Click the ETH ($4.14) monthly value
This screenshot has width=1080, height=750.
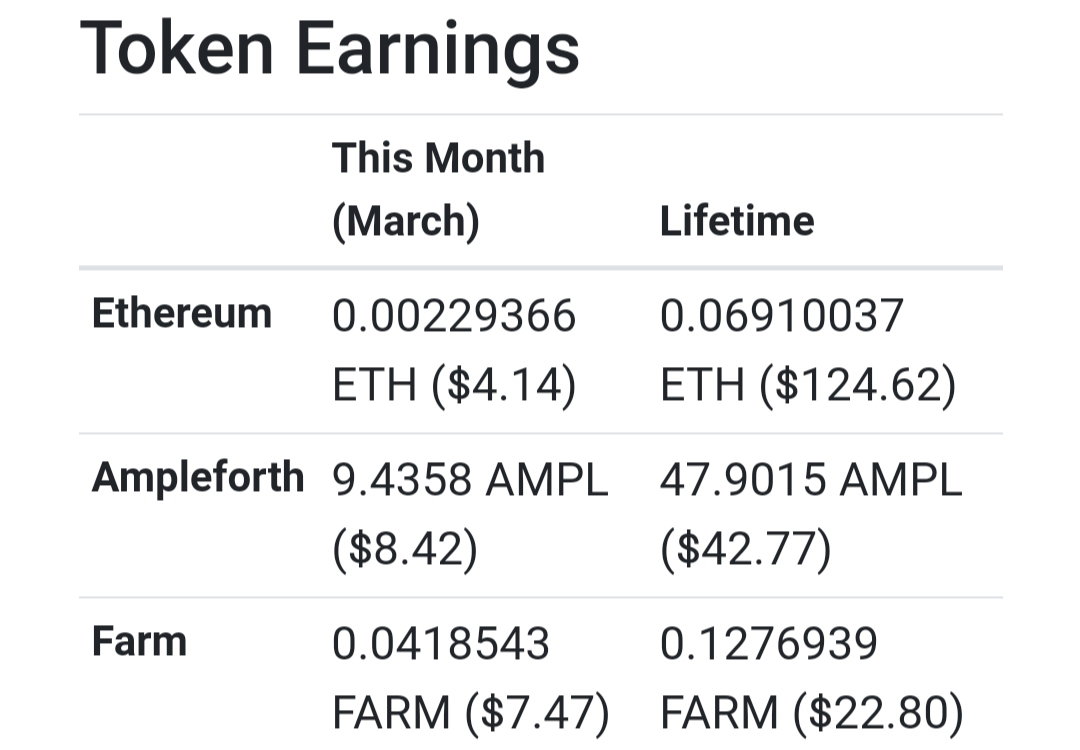click(x=454, y=385)
